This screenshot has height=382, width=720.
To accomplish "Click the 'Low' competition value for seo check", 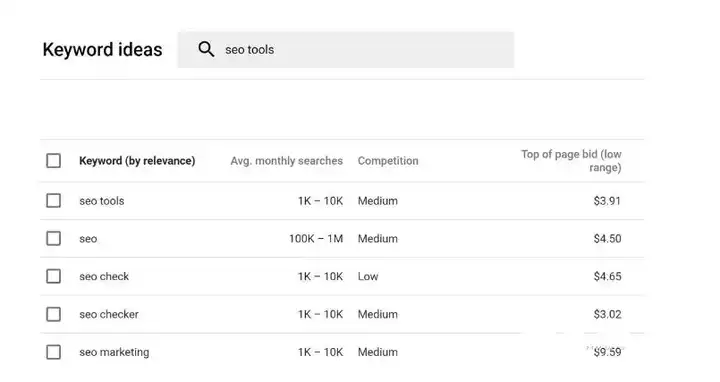I will [368, 276].
